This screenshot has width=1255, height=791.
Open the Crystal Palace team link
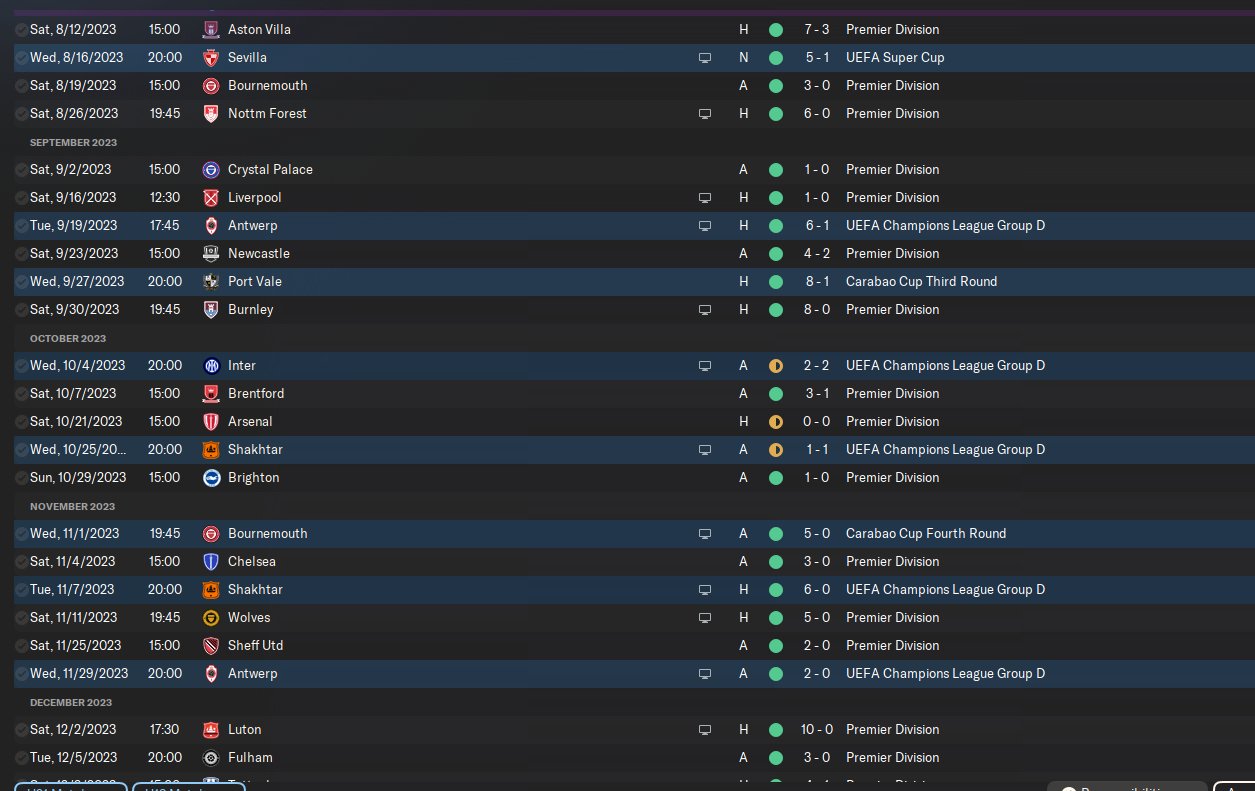point(270,170)
